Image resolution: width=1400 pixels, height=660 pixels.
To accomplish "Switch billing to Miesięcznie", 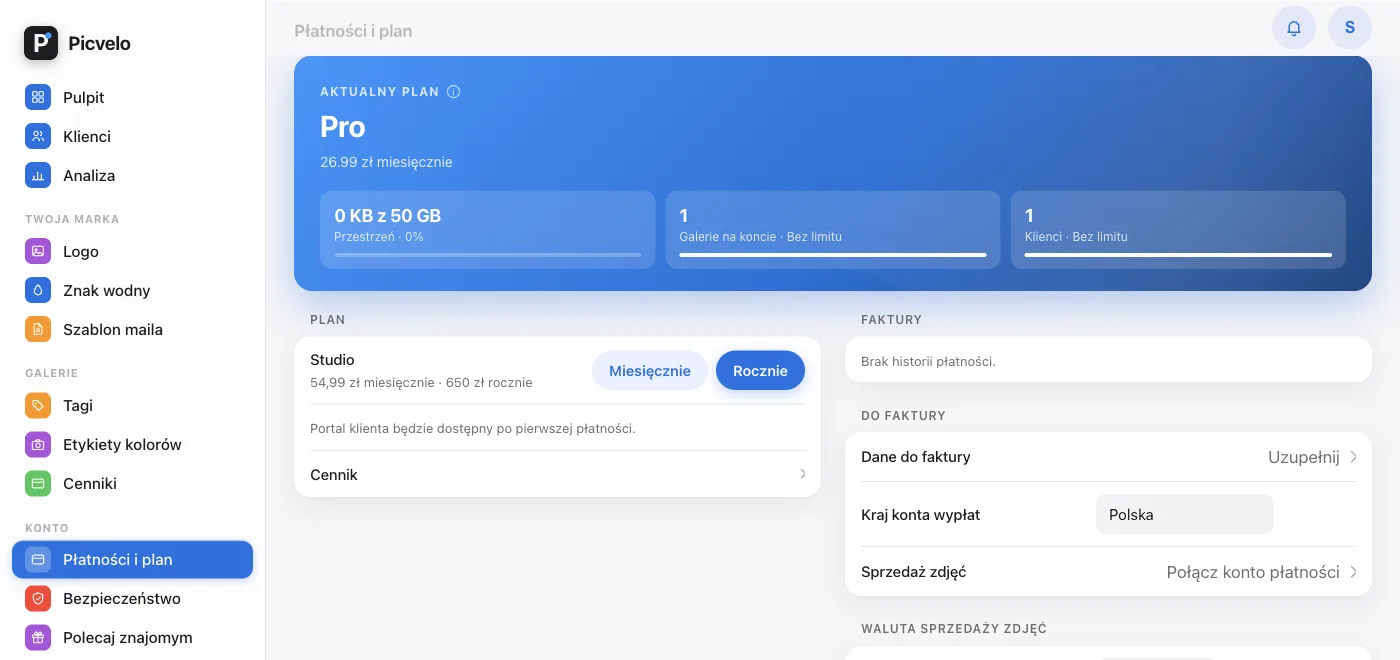I will pyautogui.click(x=650, y=371).
